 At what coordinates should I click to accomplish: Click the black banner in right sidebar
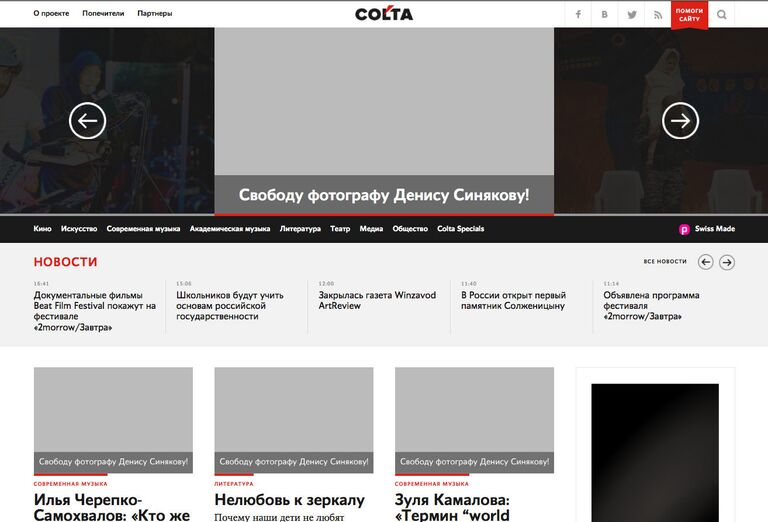pyautogui.click(x=655, y=453)
